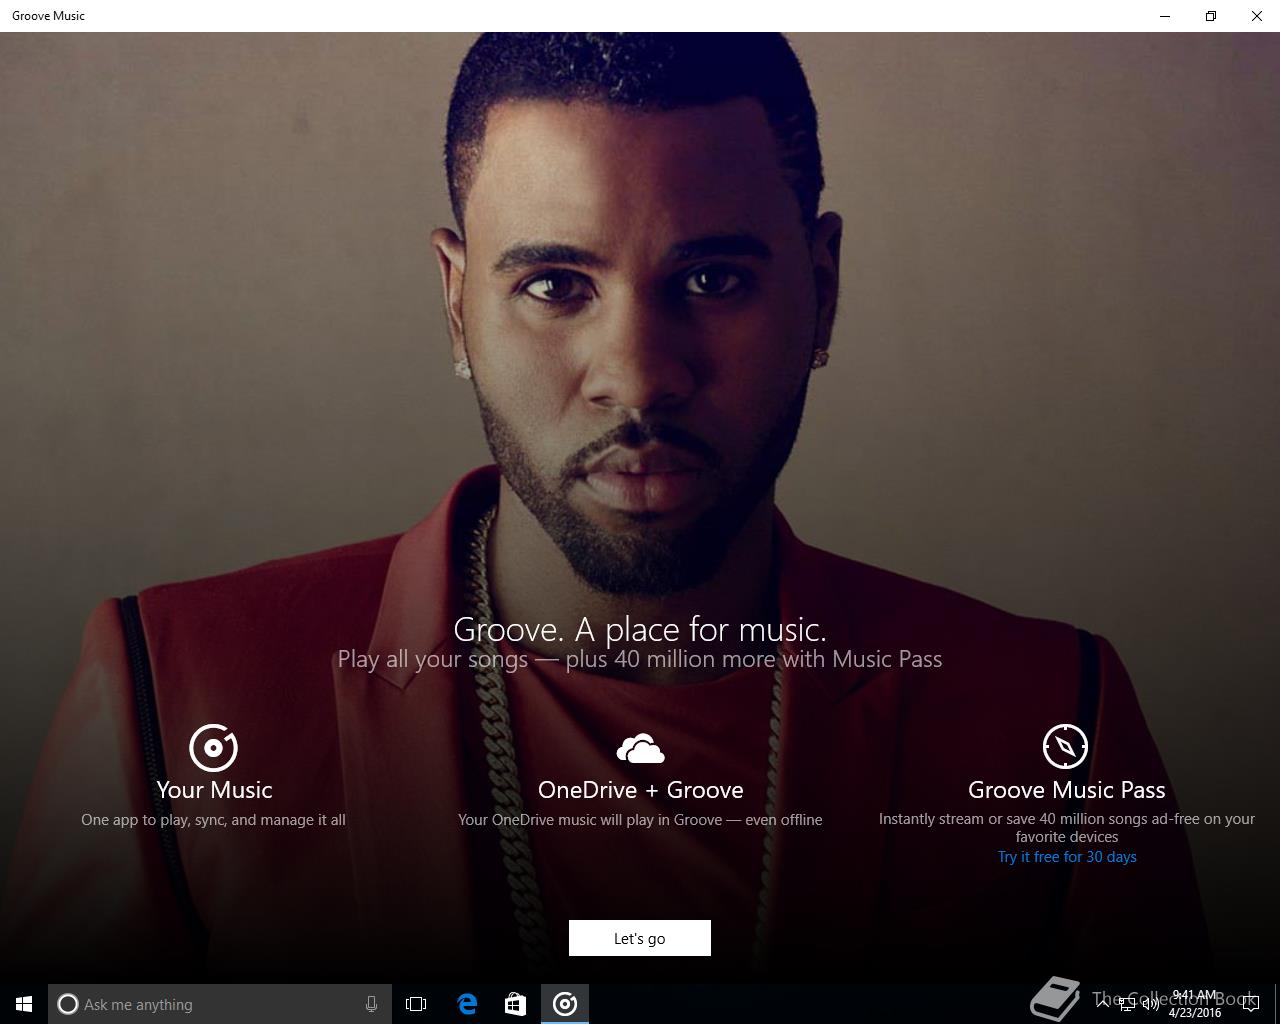Open the taskbar clock showing 4/23/2016
Image resolution: width=1280 pixels, height=1024 pixels.
(1194, 1004)
